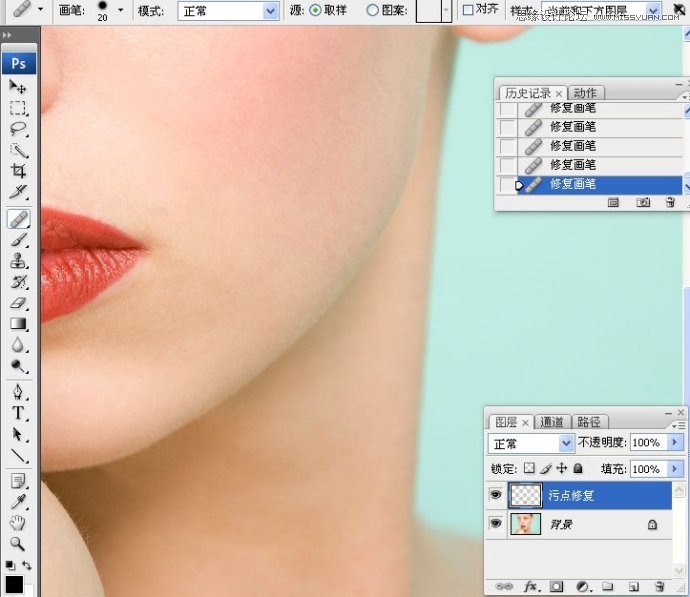Create new document from current history state
The width and height of the screenshot is (690, 597).
point(613,202)
